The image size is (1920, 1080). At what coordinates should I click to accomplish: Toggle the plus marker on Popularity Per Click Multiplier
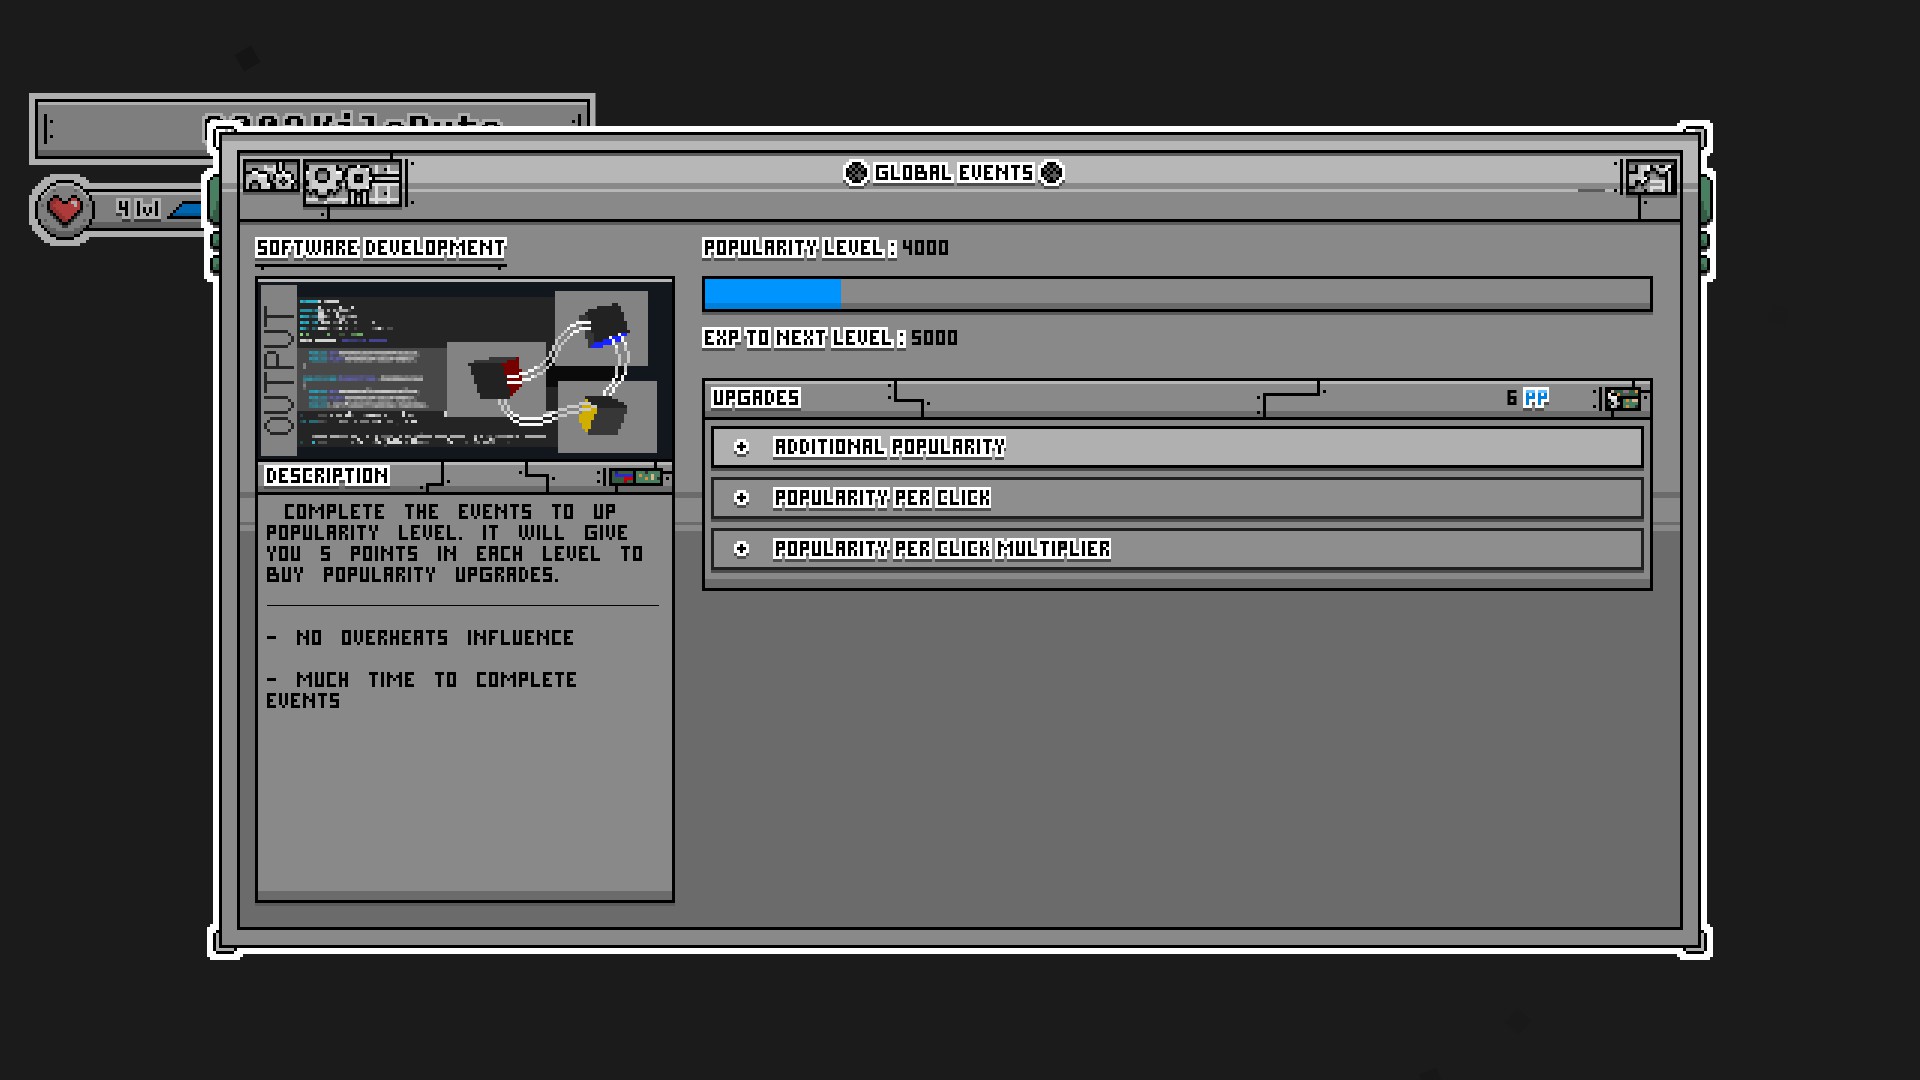(741, 549)
